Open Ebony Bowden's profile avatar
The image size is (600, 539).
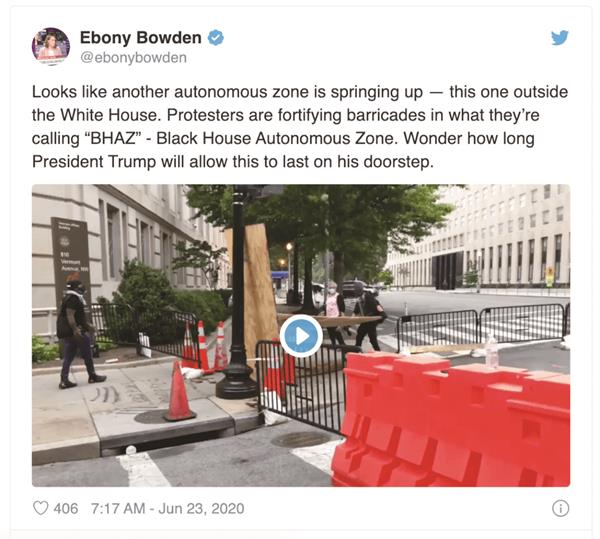(x=51, y=46)
